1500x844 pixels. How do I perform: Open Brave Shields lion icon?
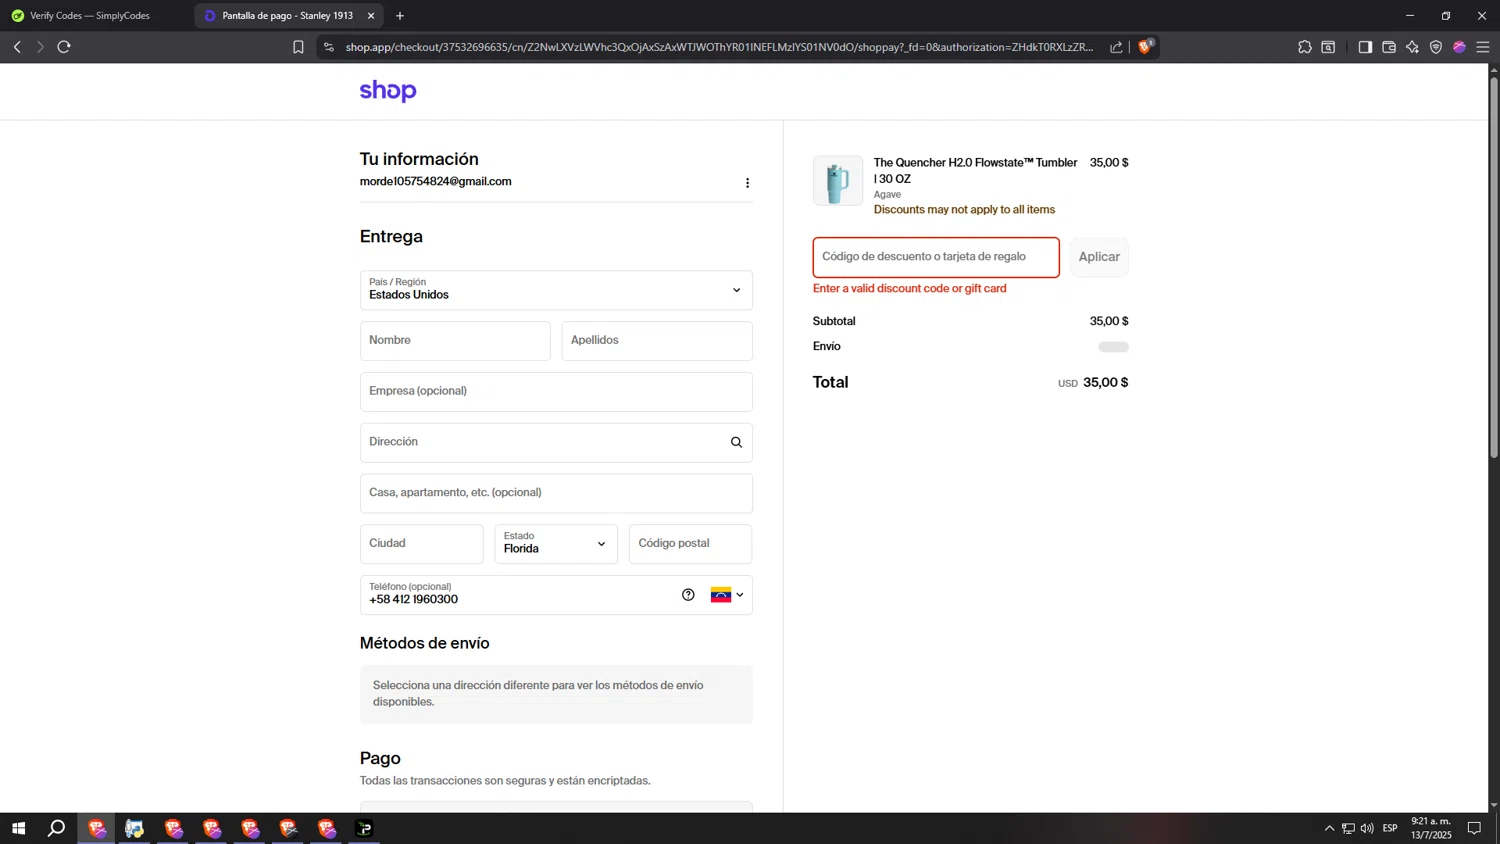[1146, 46]
